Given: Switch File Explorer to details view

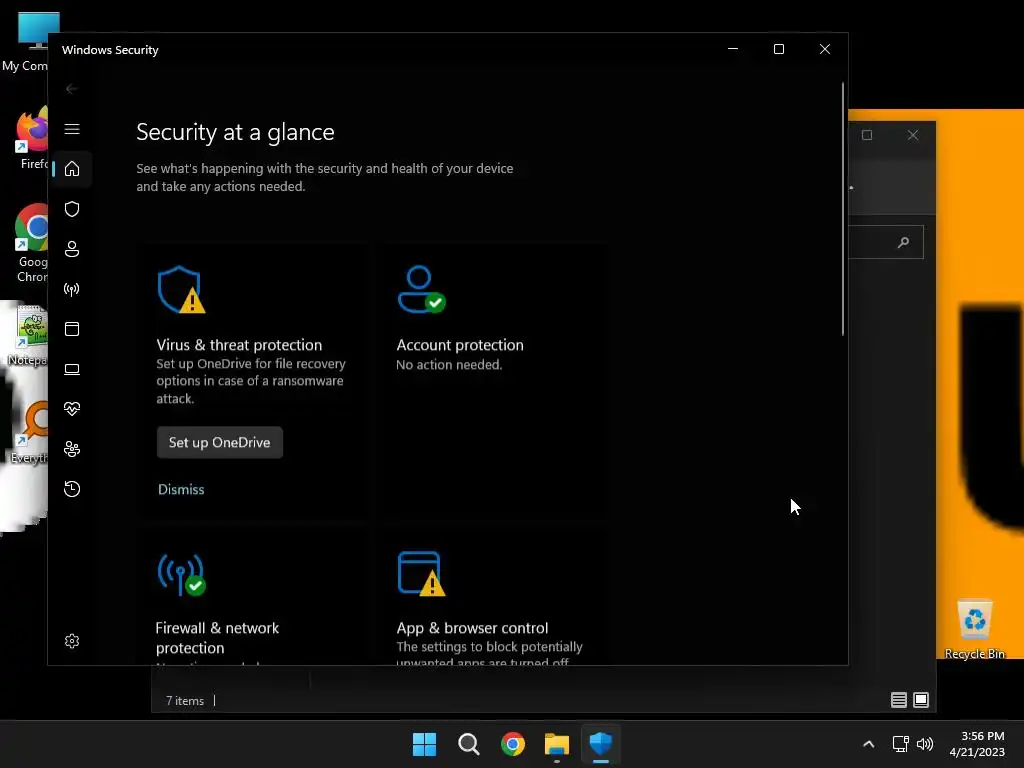Looking at the screenshot, I should pos(899,700).
